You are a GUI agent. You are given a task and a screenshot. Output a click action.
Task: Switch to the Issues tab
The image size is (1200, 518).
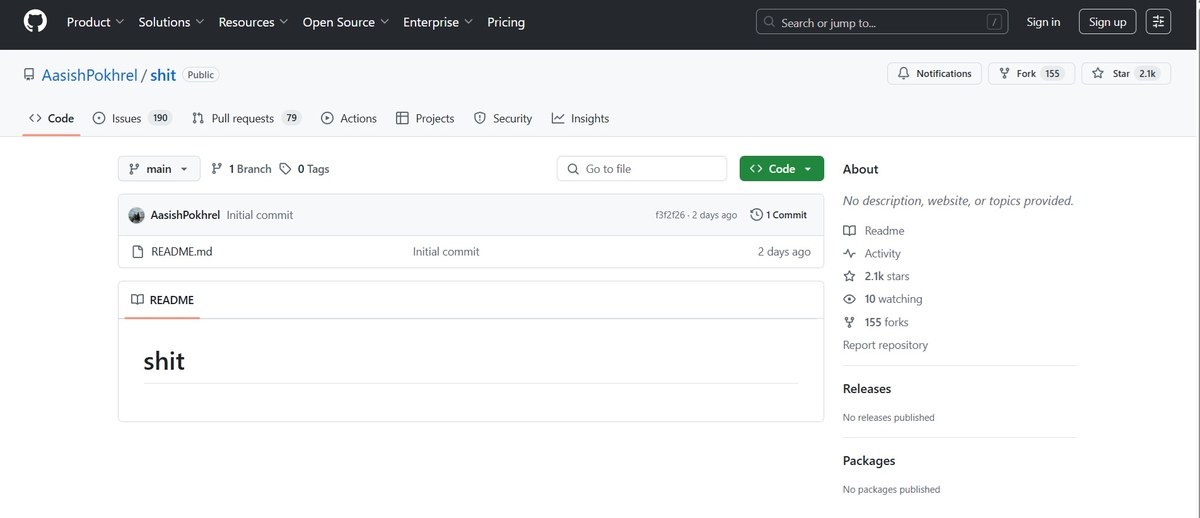coord(132,118)
